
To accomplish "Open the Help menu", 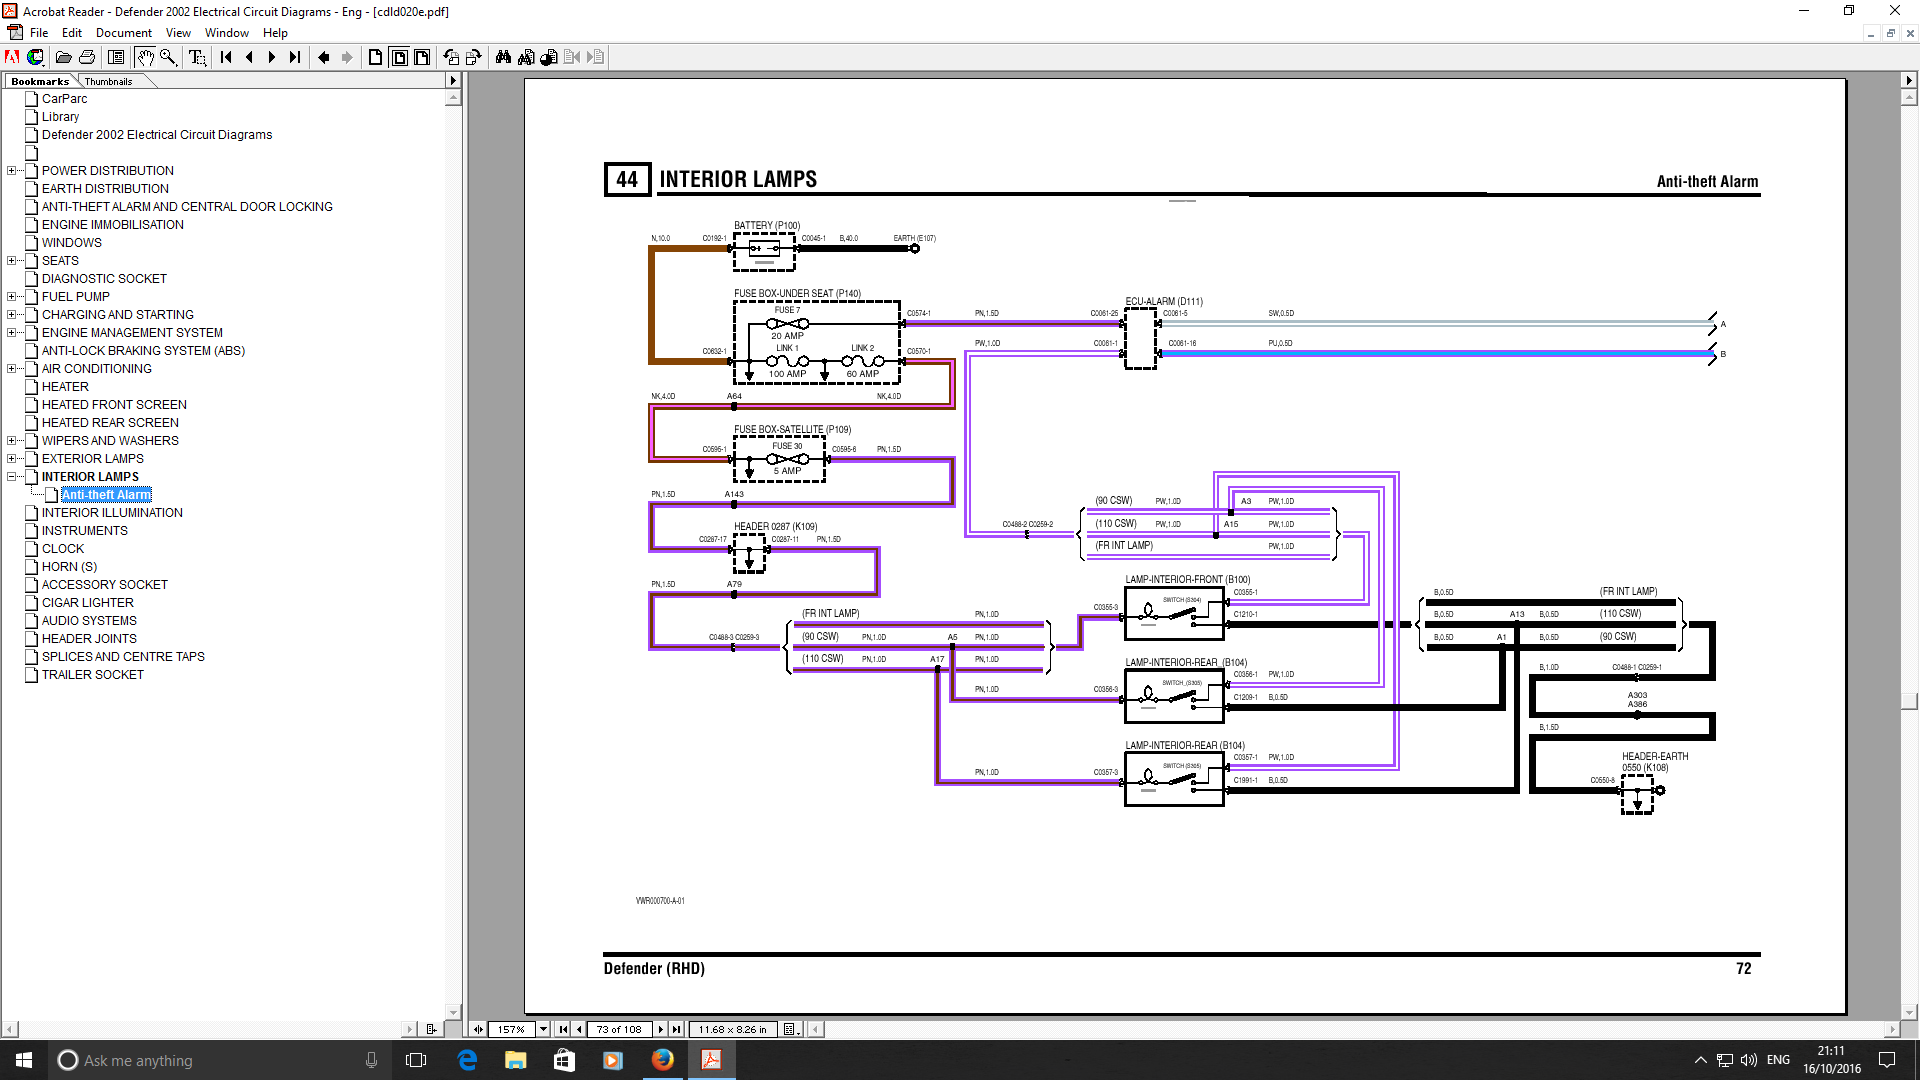I will (275, 33).
